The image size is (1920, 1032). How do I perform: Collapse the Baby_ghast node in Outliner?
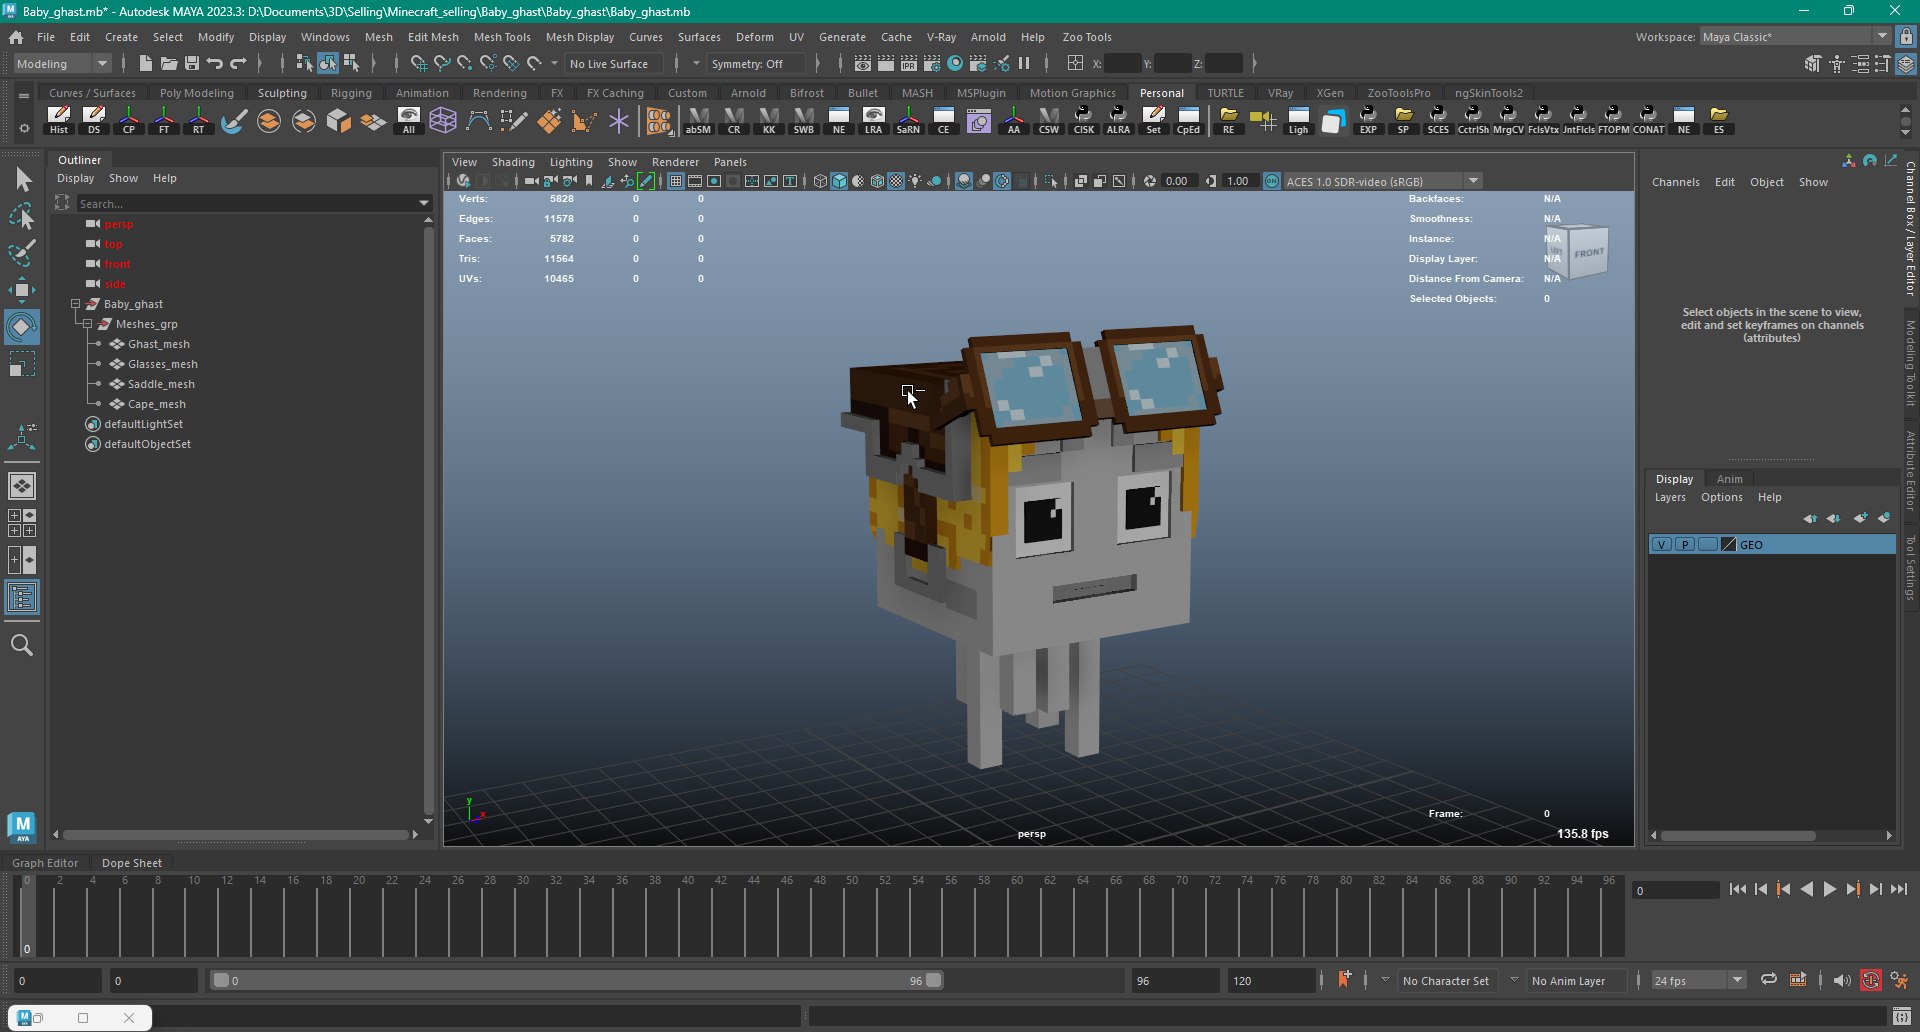(75, 304)
